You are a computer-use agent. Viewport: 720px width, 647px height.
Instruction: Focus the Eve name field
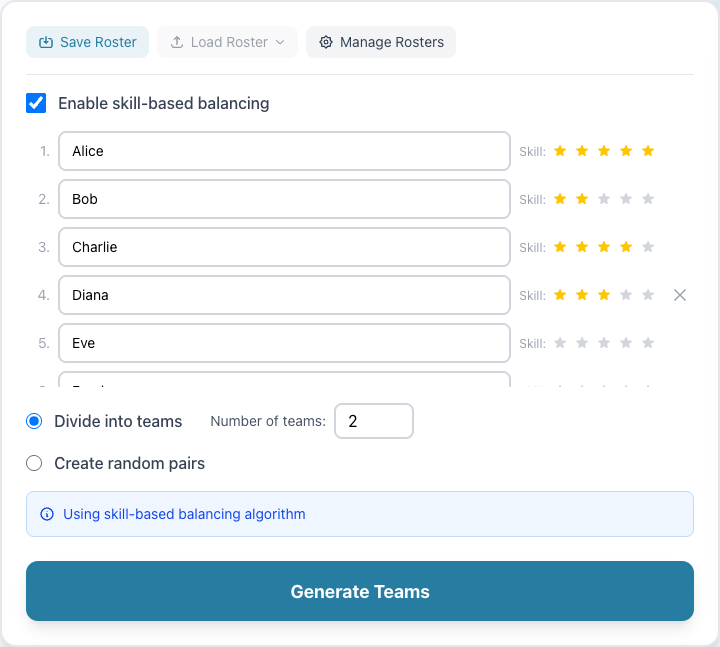(x=284, y=343)
